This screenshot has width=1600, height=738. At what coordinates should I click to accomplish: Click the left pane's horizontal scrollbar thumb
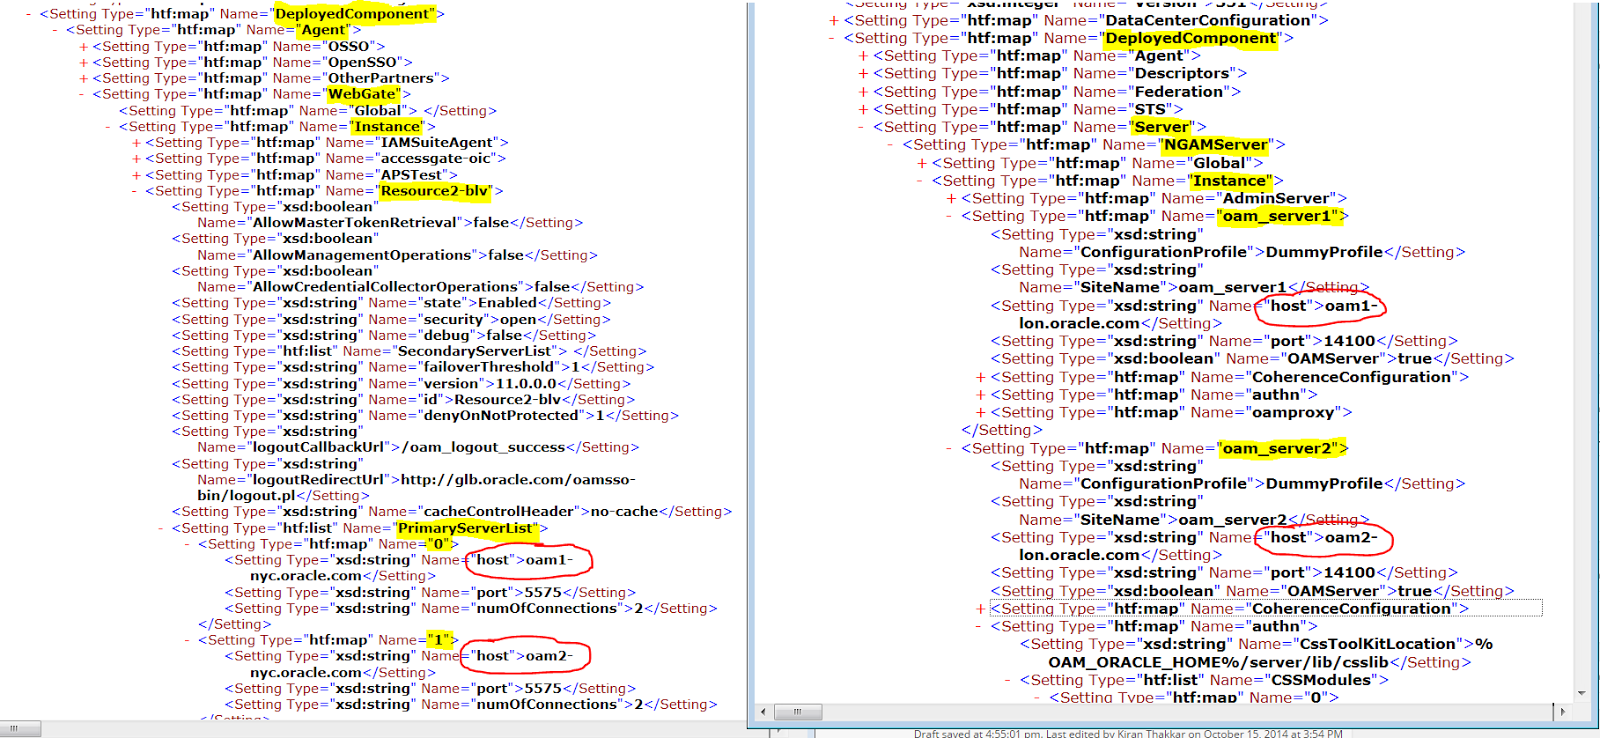(20, 729)
